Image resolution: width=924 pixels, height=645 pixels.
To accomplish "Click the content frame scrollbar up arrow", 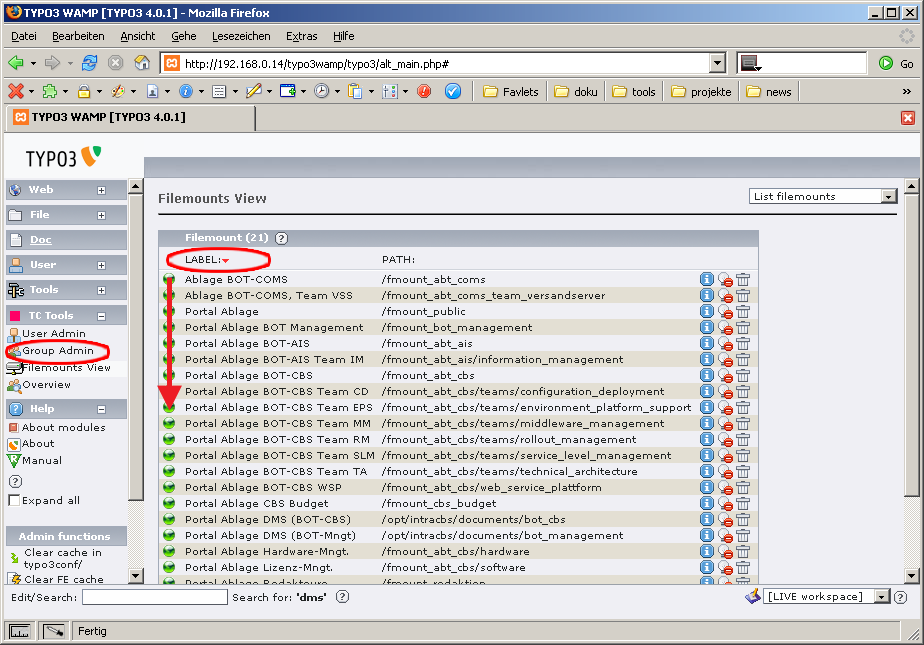I will point(911,187).
